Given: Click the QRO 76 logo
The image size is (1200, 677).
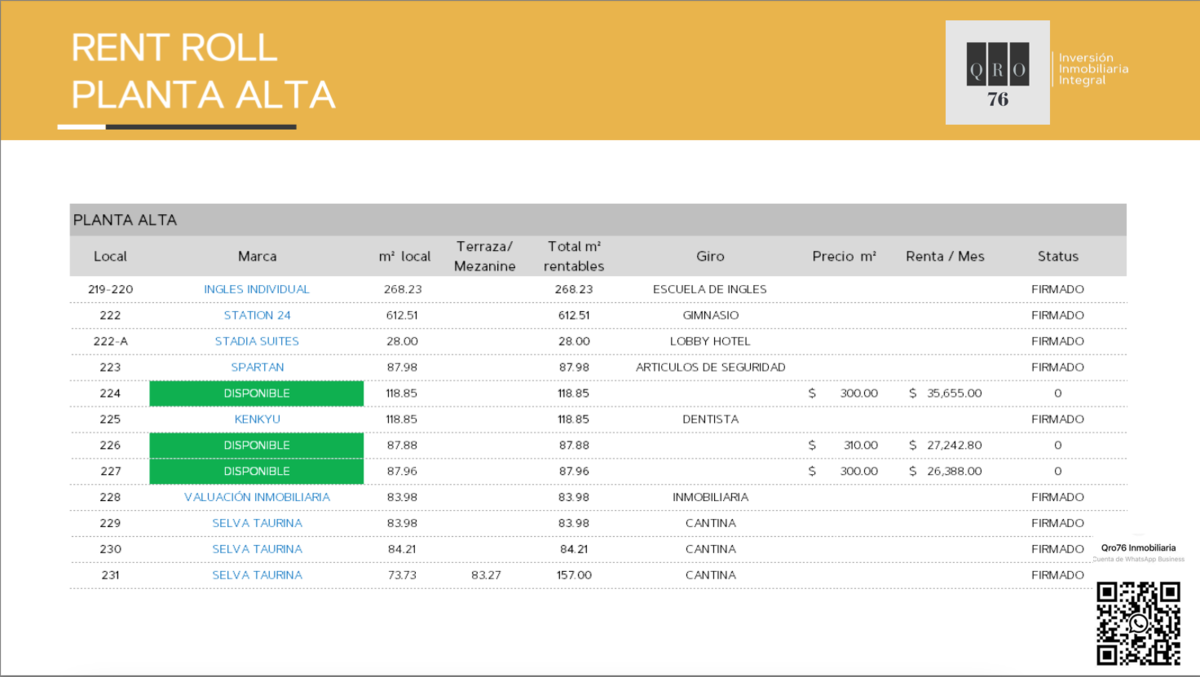Looking at the screenshot, I should tap(997, 72).
